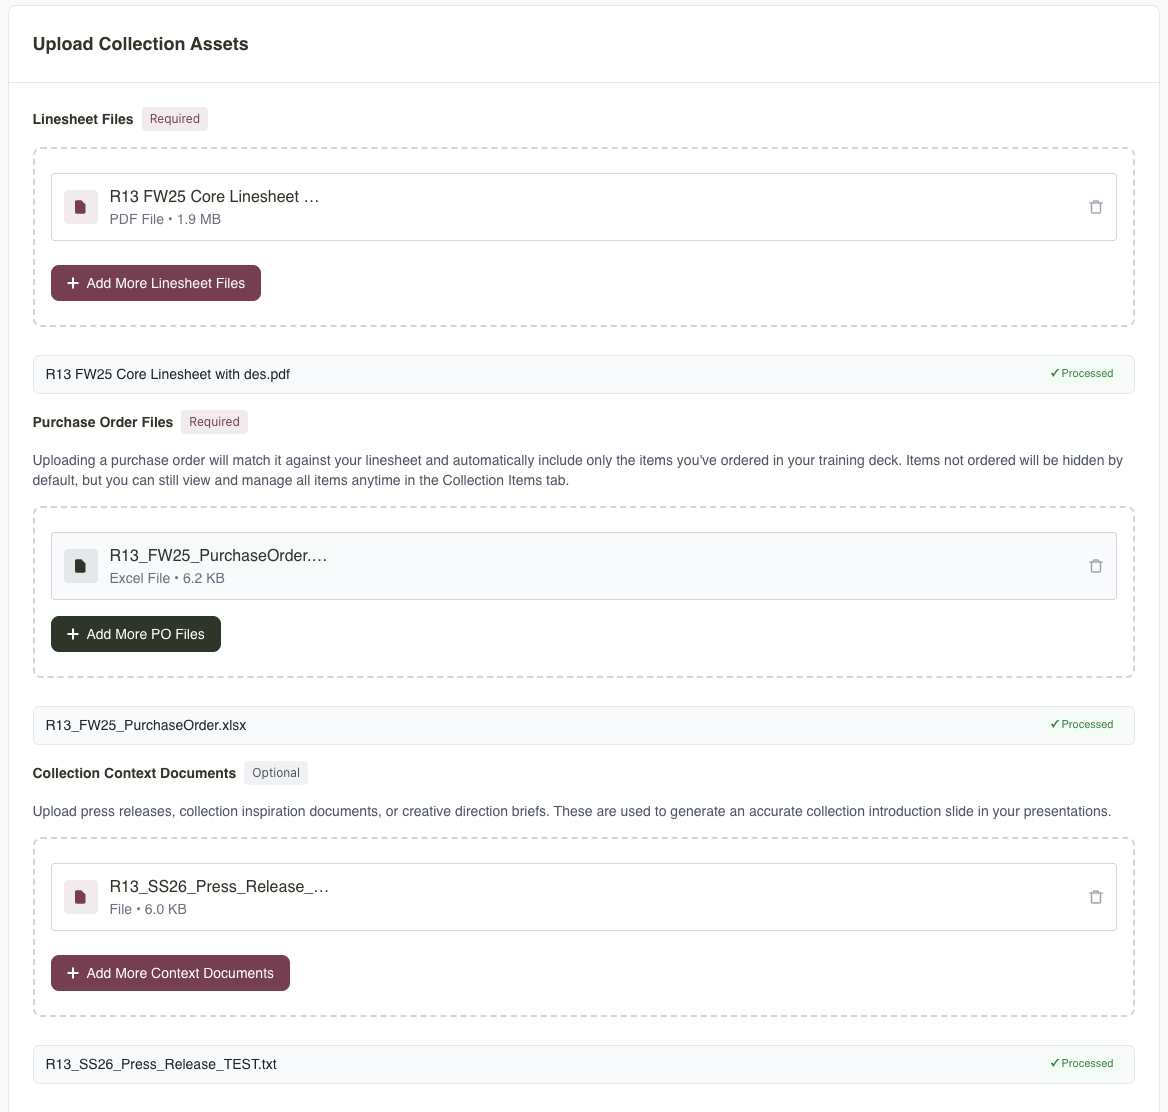Click the Required badge next to Linesheet Files
The image size is (1168, 1112).
pos(175,118)
